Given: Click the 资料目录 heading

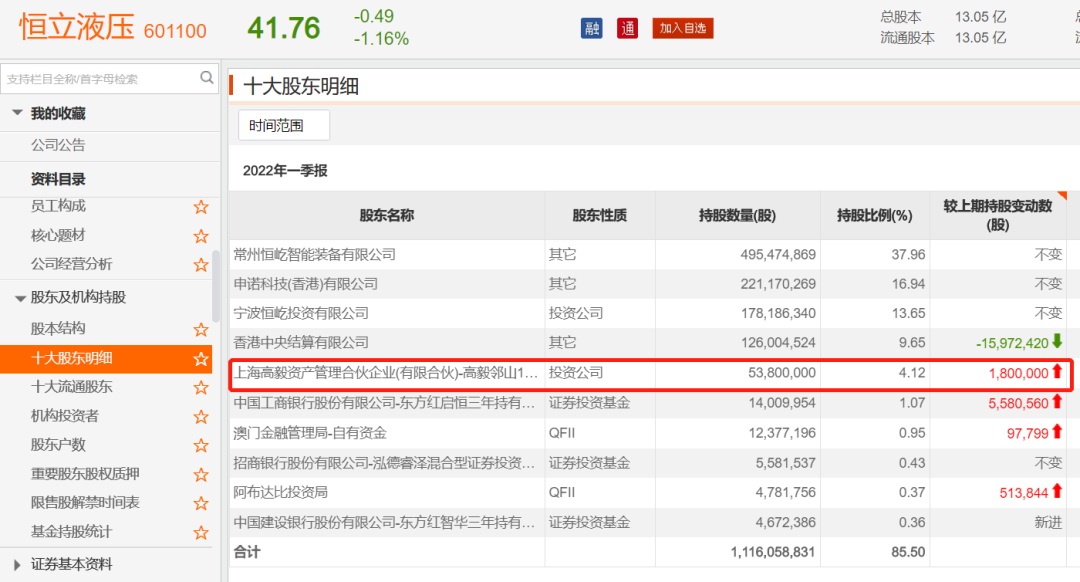Looking at the screenshot, I should (58, 179).
